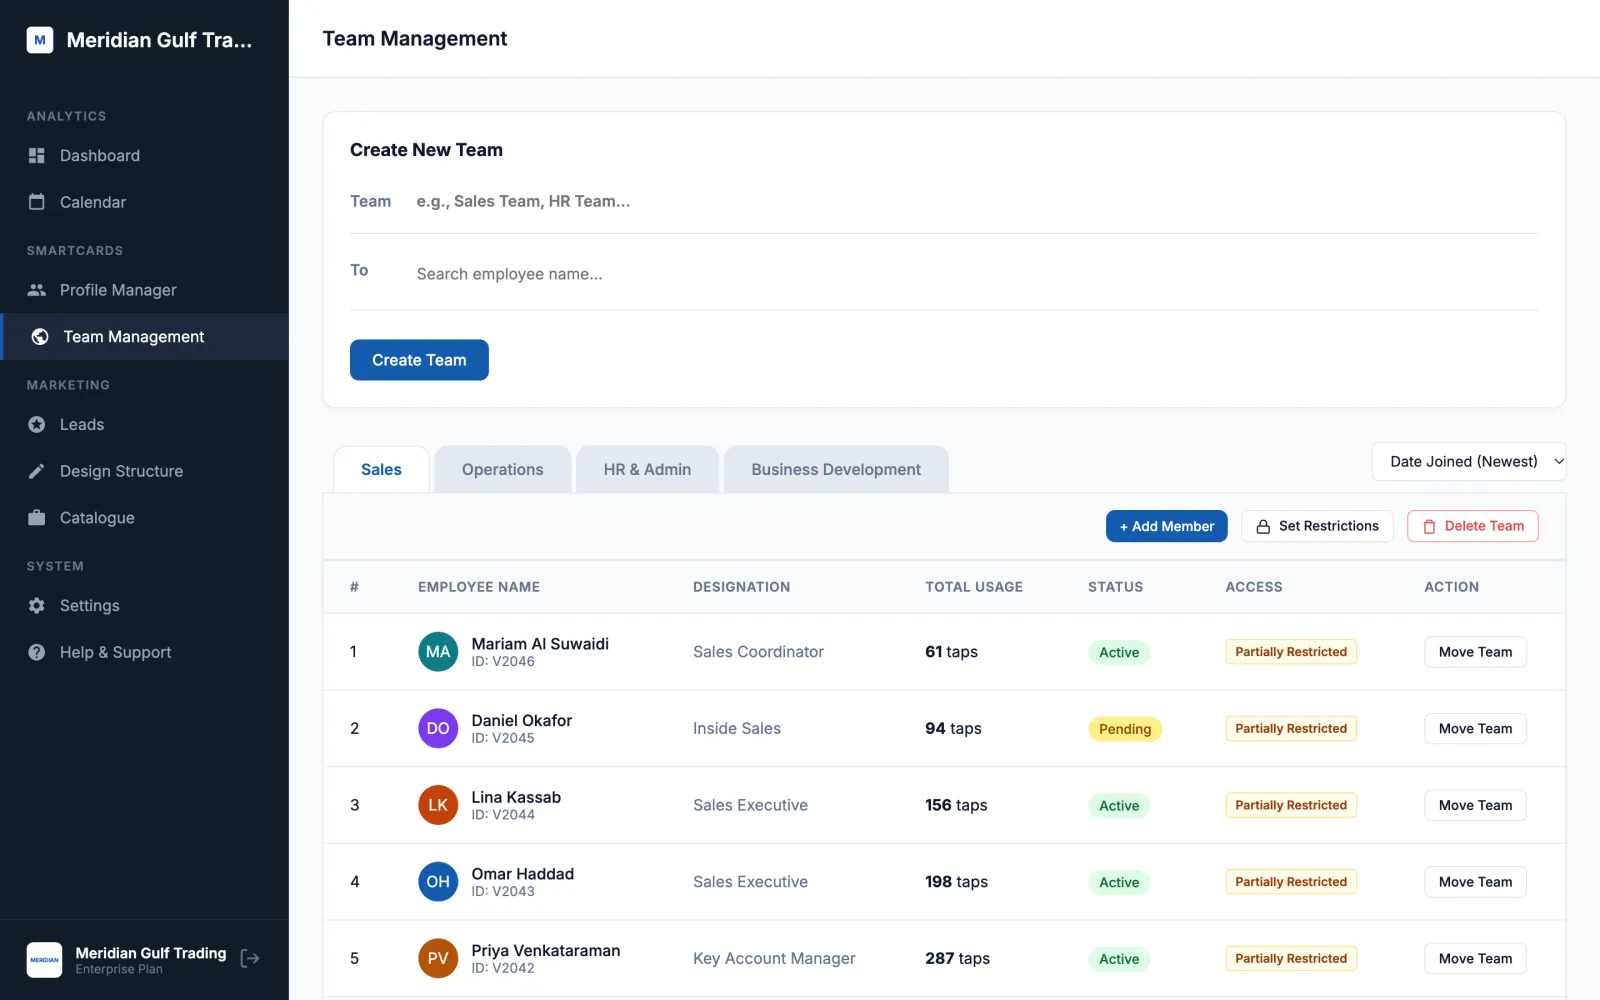This screenshot has width=1600, height=1000.
Task: Click the Create Team button
Action: pyautogui.click(x=419, y=360)
